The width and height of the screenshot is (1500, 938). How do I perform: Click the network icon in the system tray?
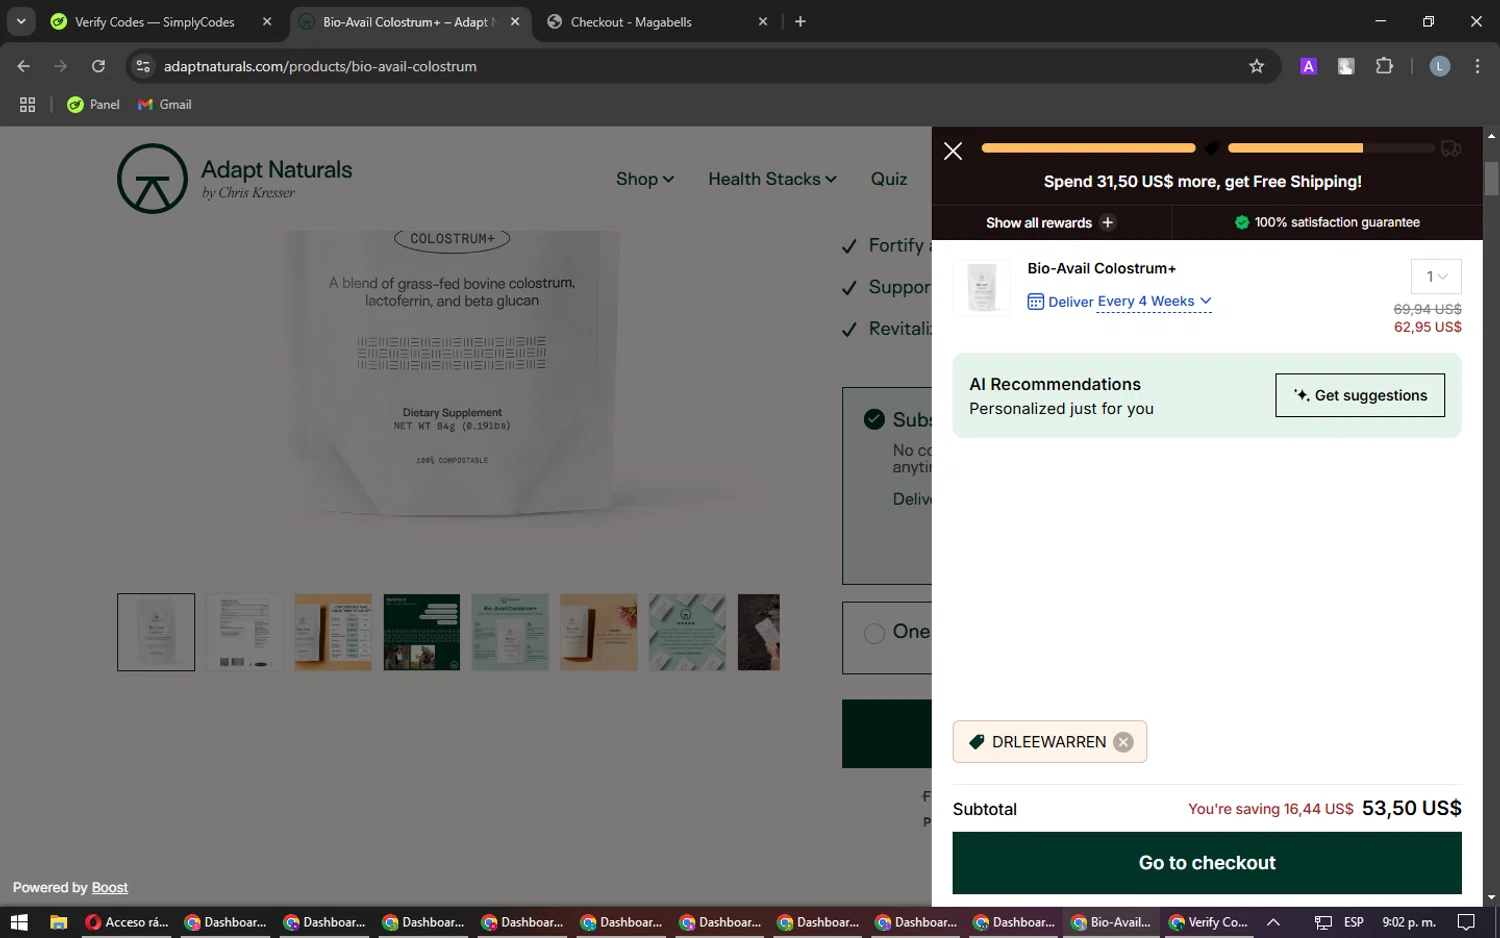point(1323,922)
